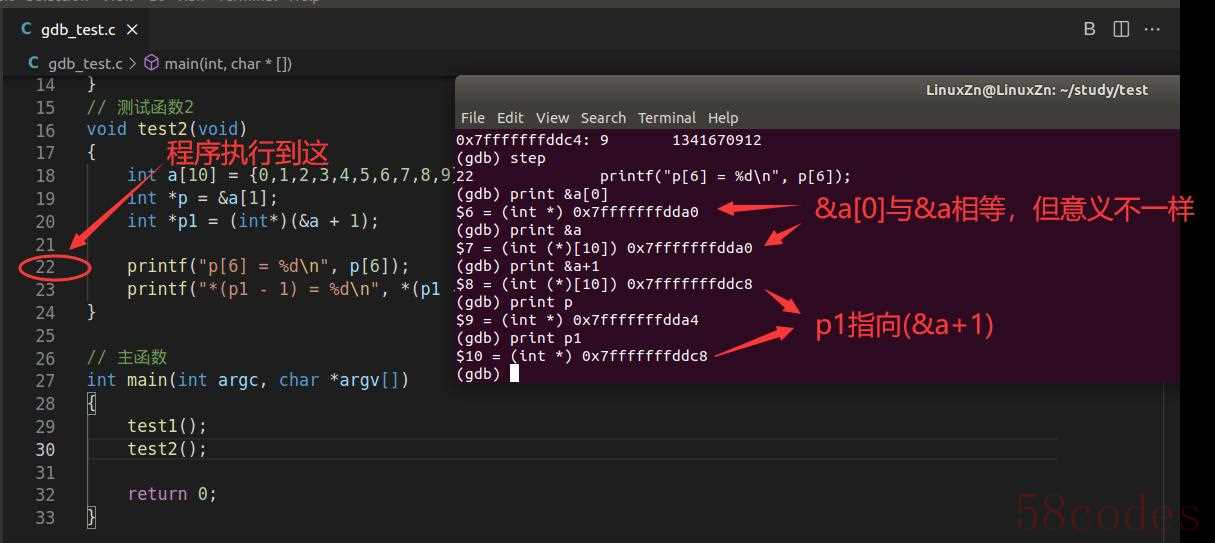This screenshot has height=543, width=1215.
Task: Click the line number 27 in the gutter
Action: pyautogui.click(x=45, y=380)
